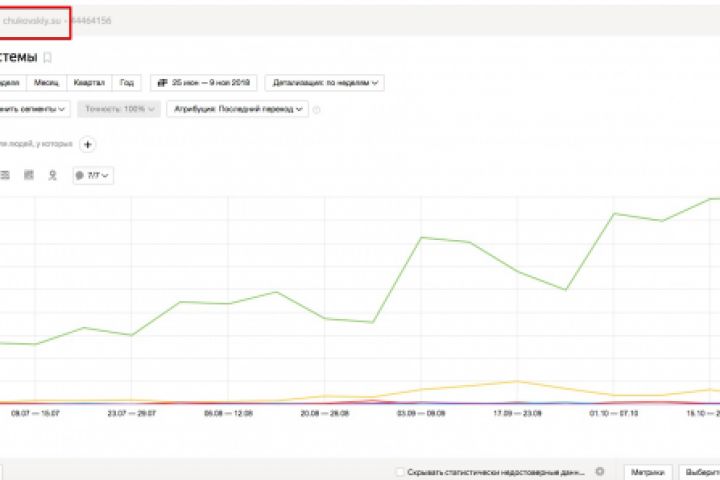Viewport: 720px width, 480px height.
Task: Open the calendar date range picker
Action: click(x=202, y=83)
